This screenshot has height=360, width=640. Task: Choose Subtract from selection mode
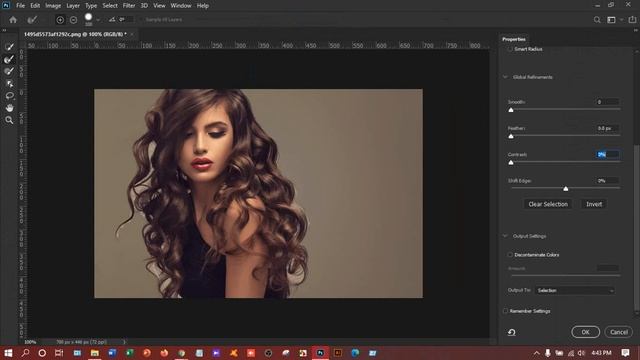(73, 20)
